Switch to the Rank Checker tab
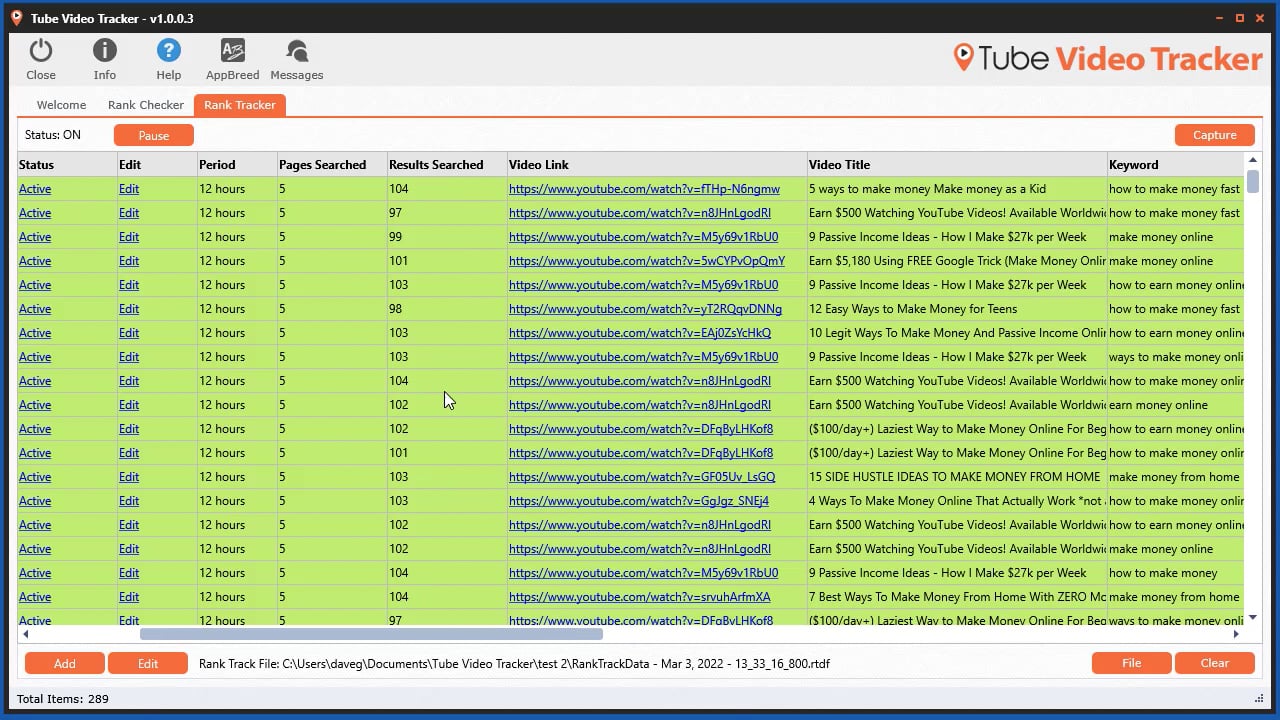Viewport: 1280px width, 720px height. pyautogui.click(x=146, y=105)
